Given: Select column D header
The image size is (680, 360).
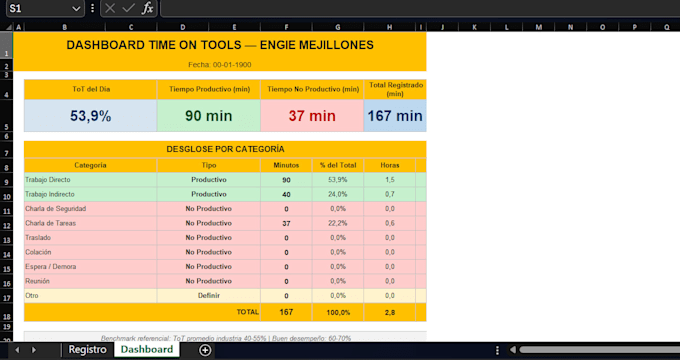Looking at the screenshot, I should point(183,27).
